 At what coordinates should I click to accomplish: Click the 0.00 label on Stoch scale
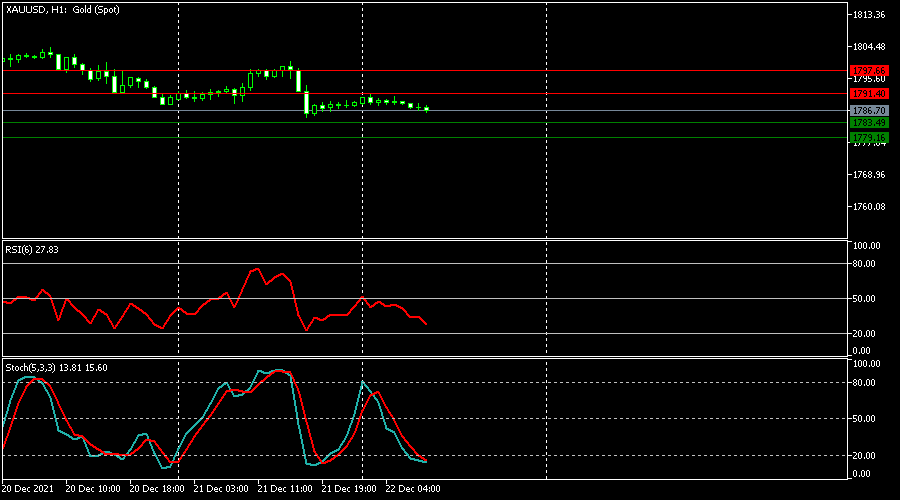[862, 474]
